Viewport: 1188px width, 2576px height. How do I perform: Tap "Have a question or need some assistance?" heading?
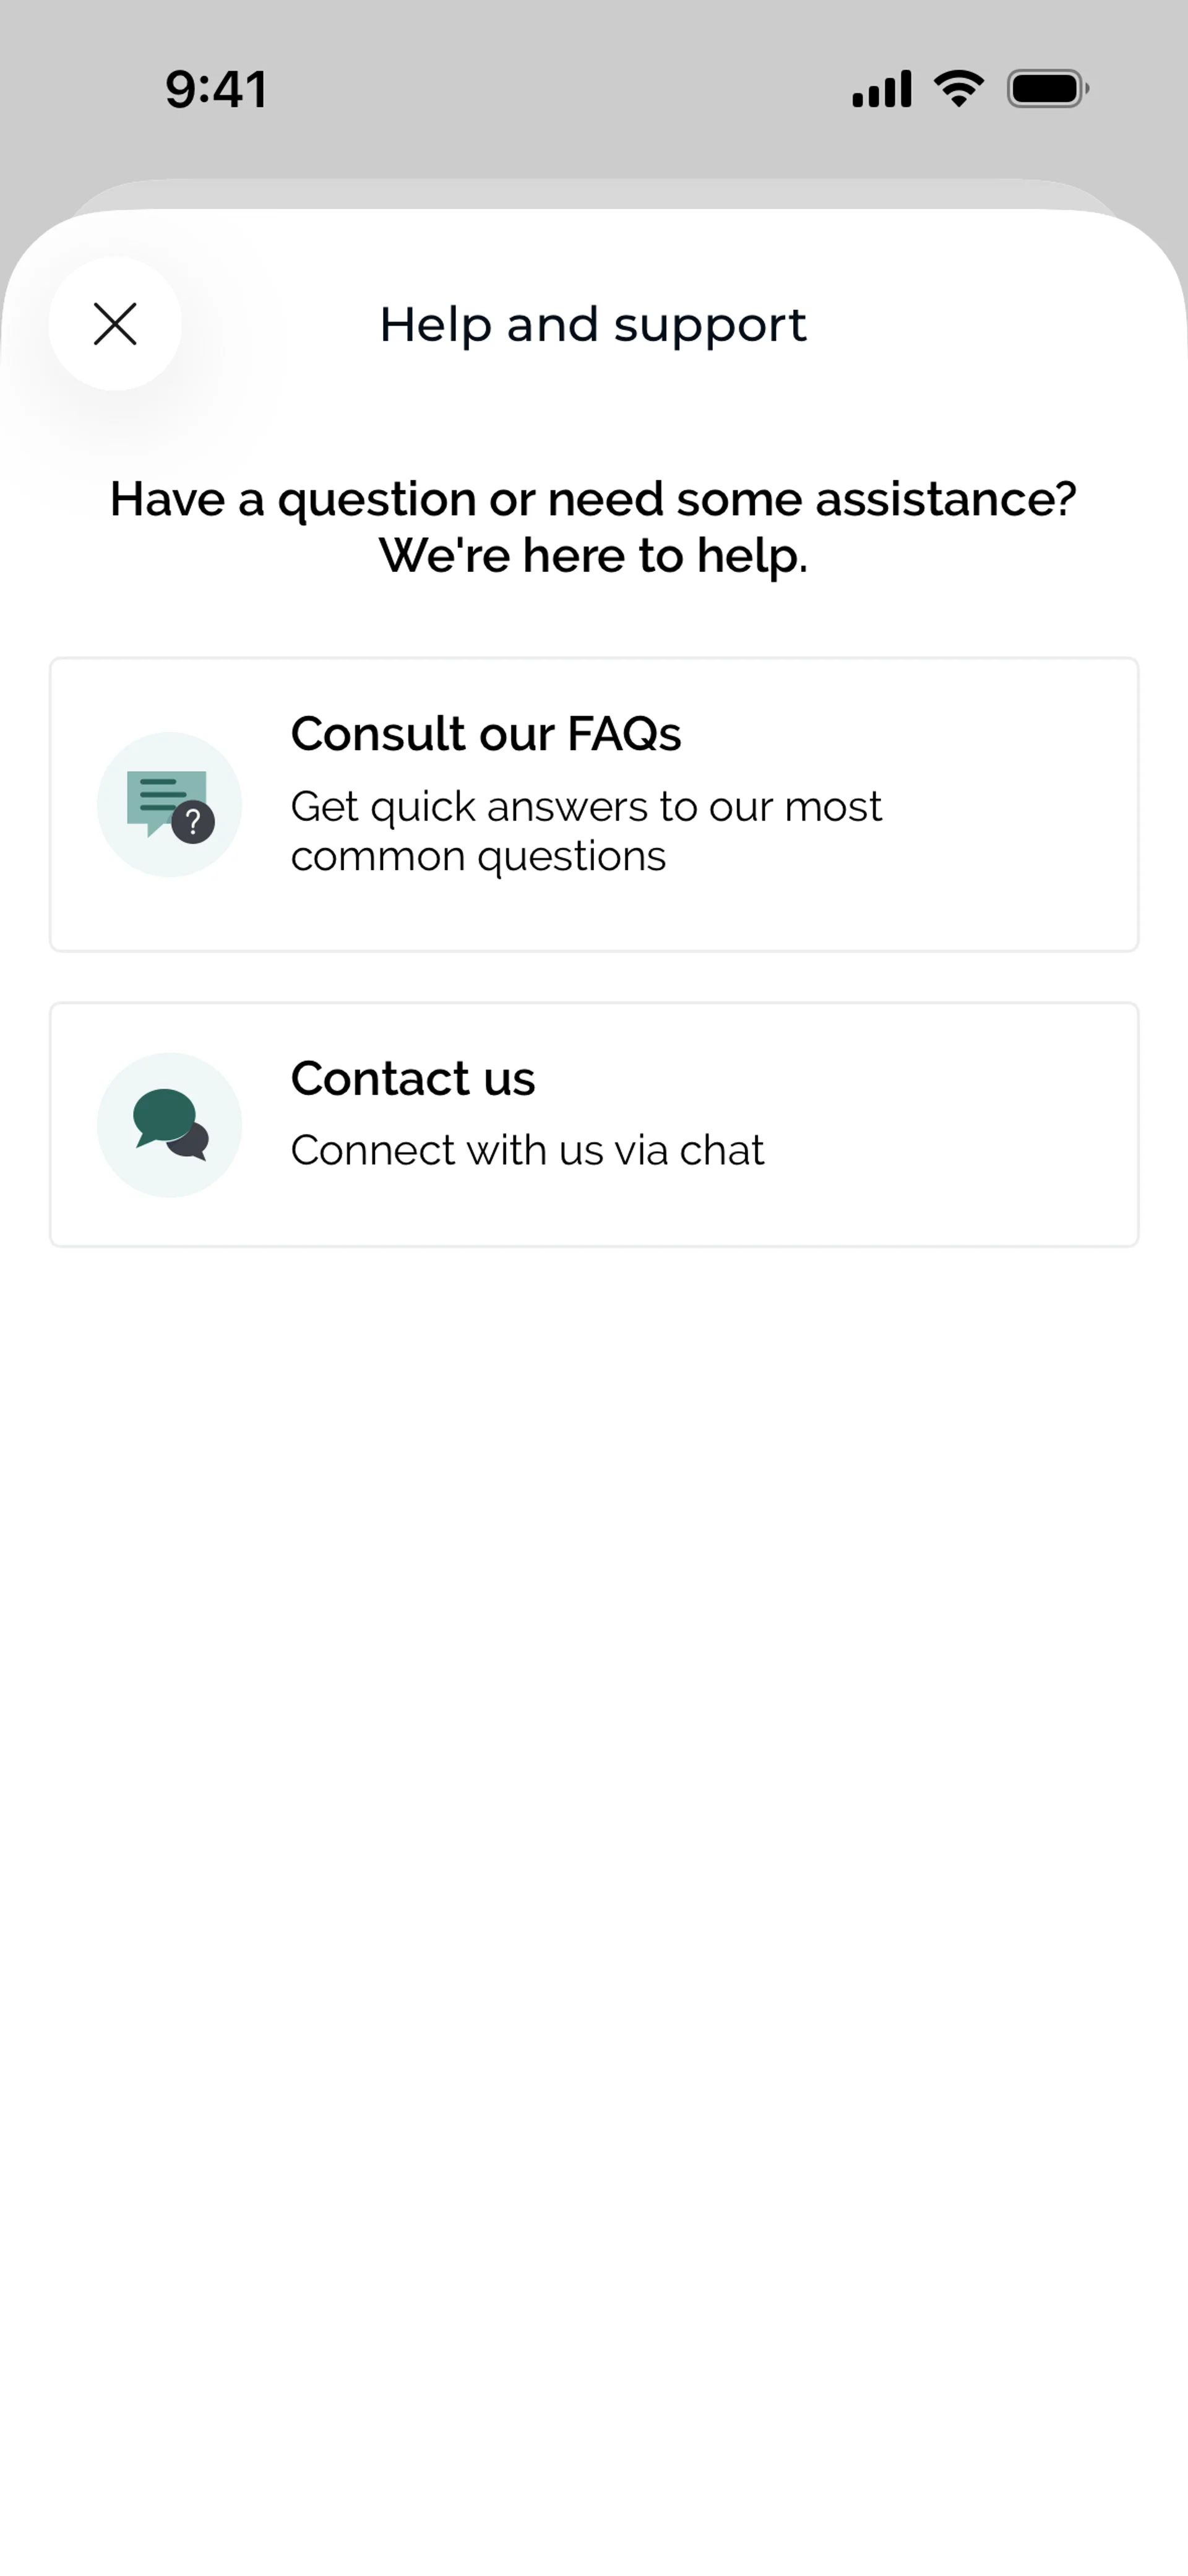pyautogui.click(x=593, y=499)
